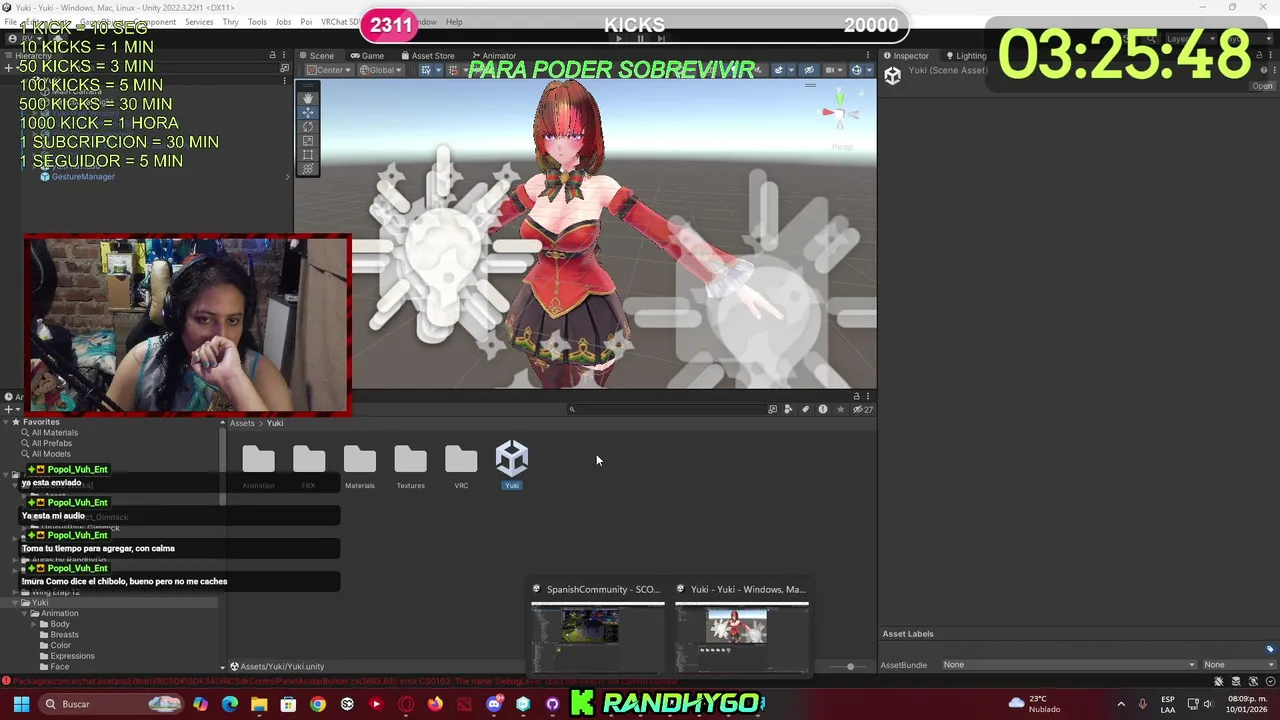Select All Materials in Favorites
The image size is (1280, 720).
[54, 433]
